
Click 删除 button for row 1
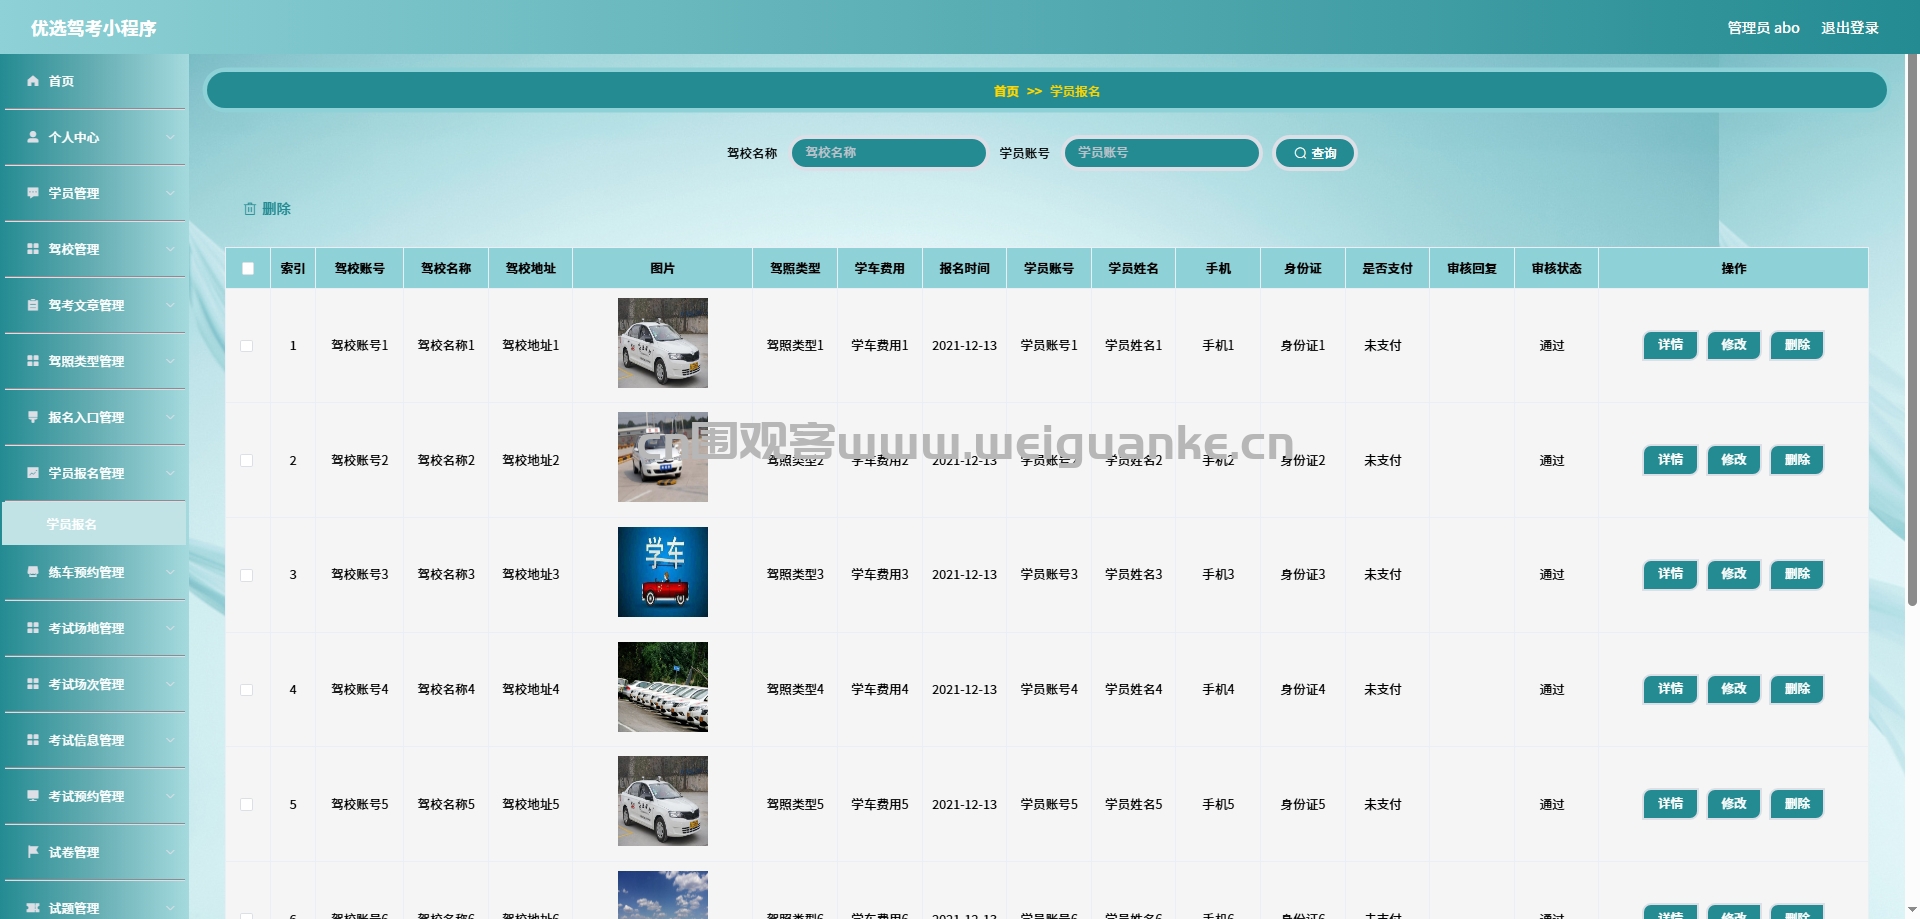coord(1797,345)
